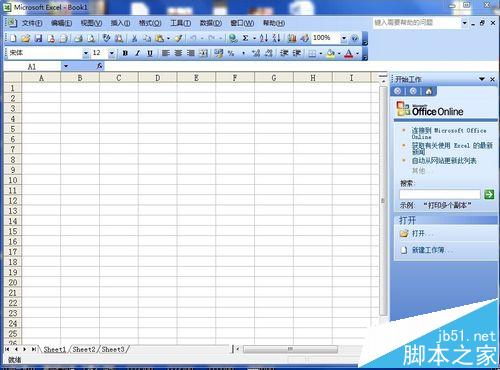500x370 pixels.
Task: Open the 视图(V) View menu
Action: 91,23
